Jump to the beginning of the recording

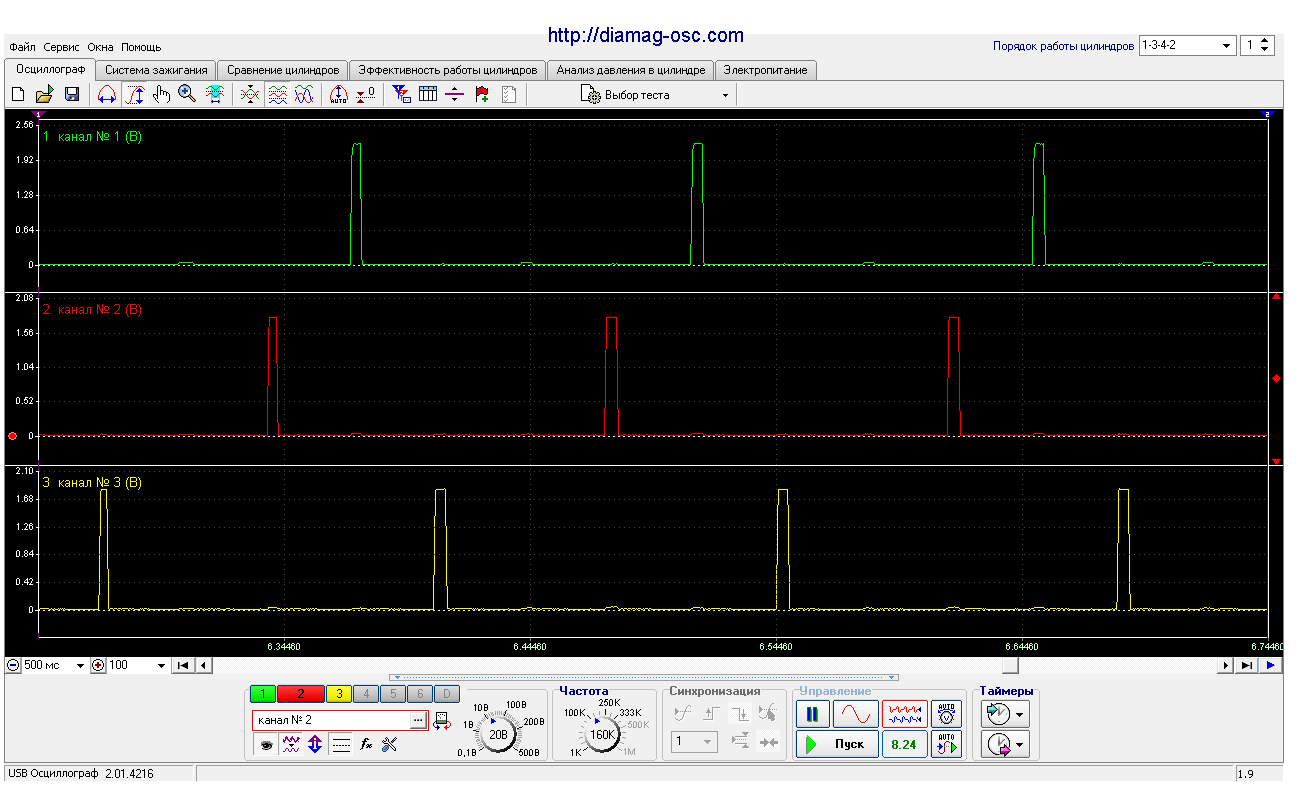[183, 665]
